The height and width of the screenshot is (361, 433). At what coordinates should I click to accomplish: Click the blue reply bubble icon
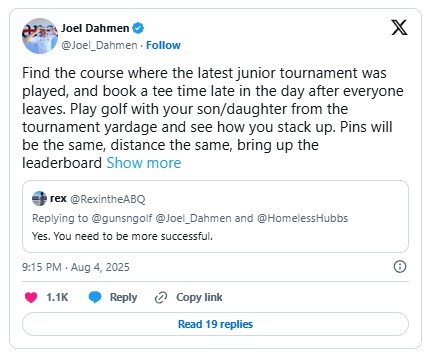coord(95,297)
